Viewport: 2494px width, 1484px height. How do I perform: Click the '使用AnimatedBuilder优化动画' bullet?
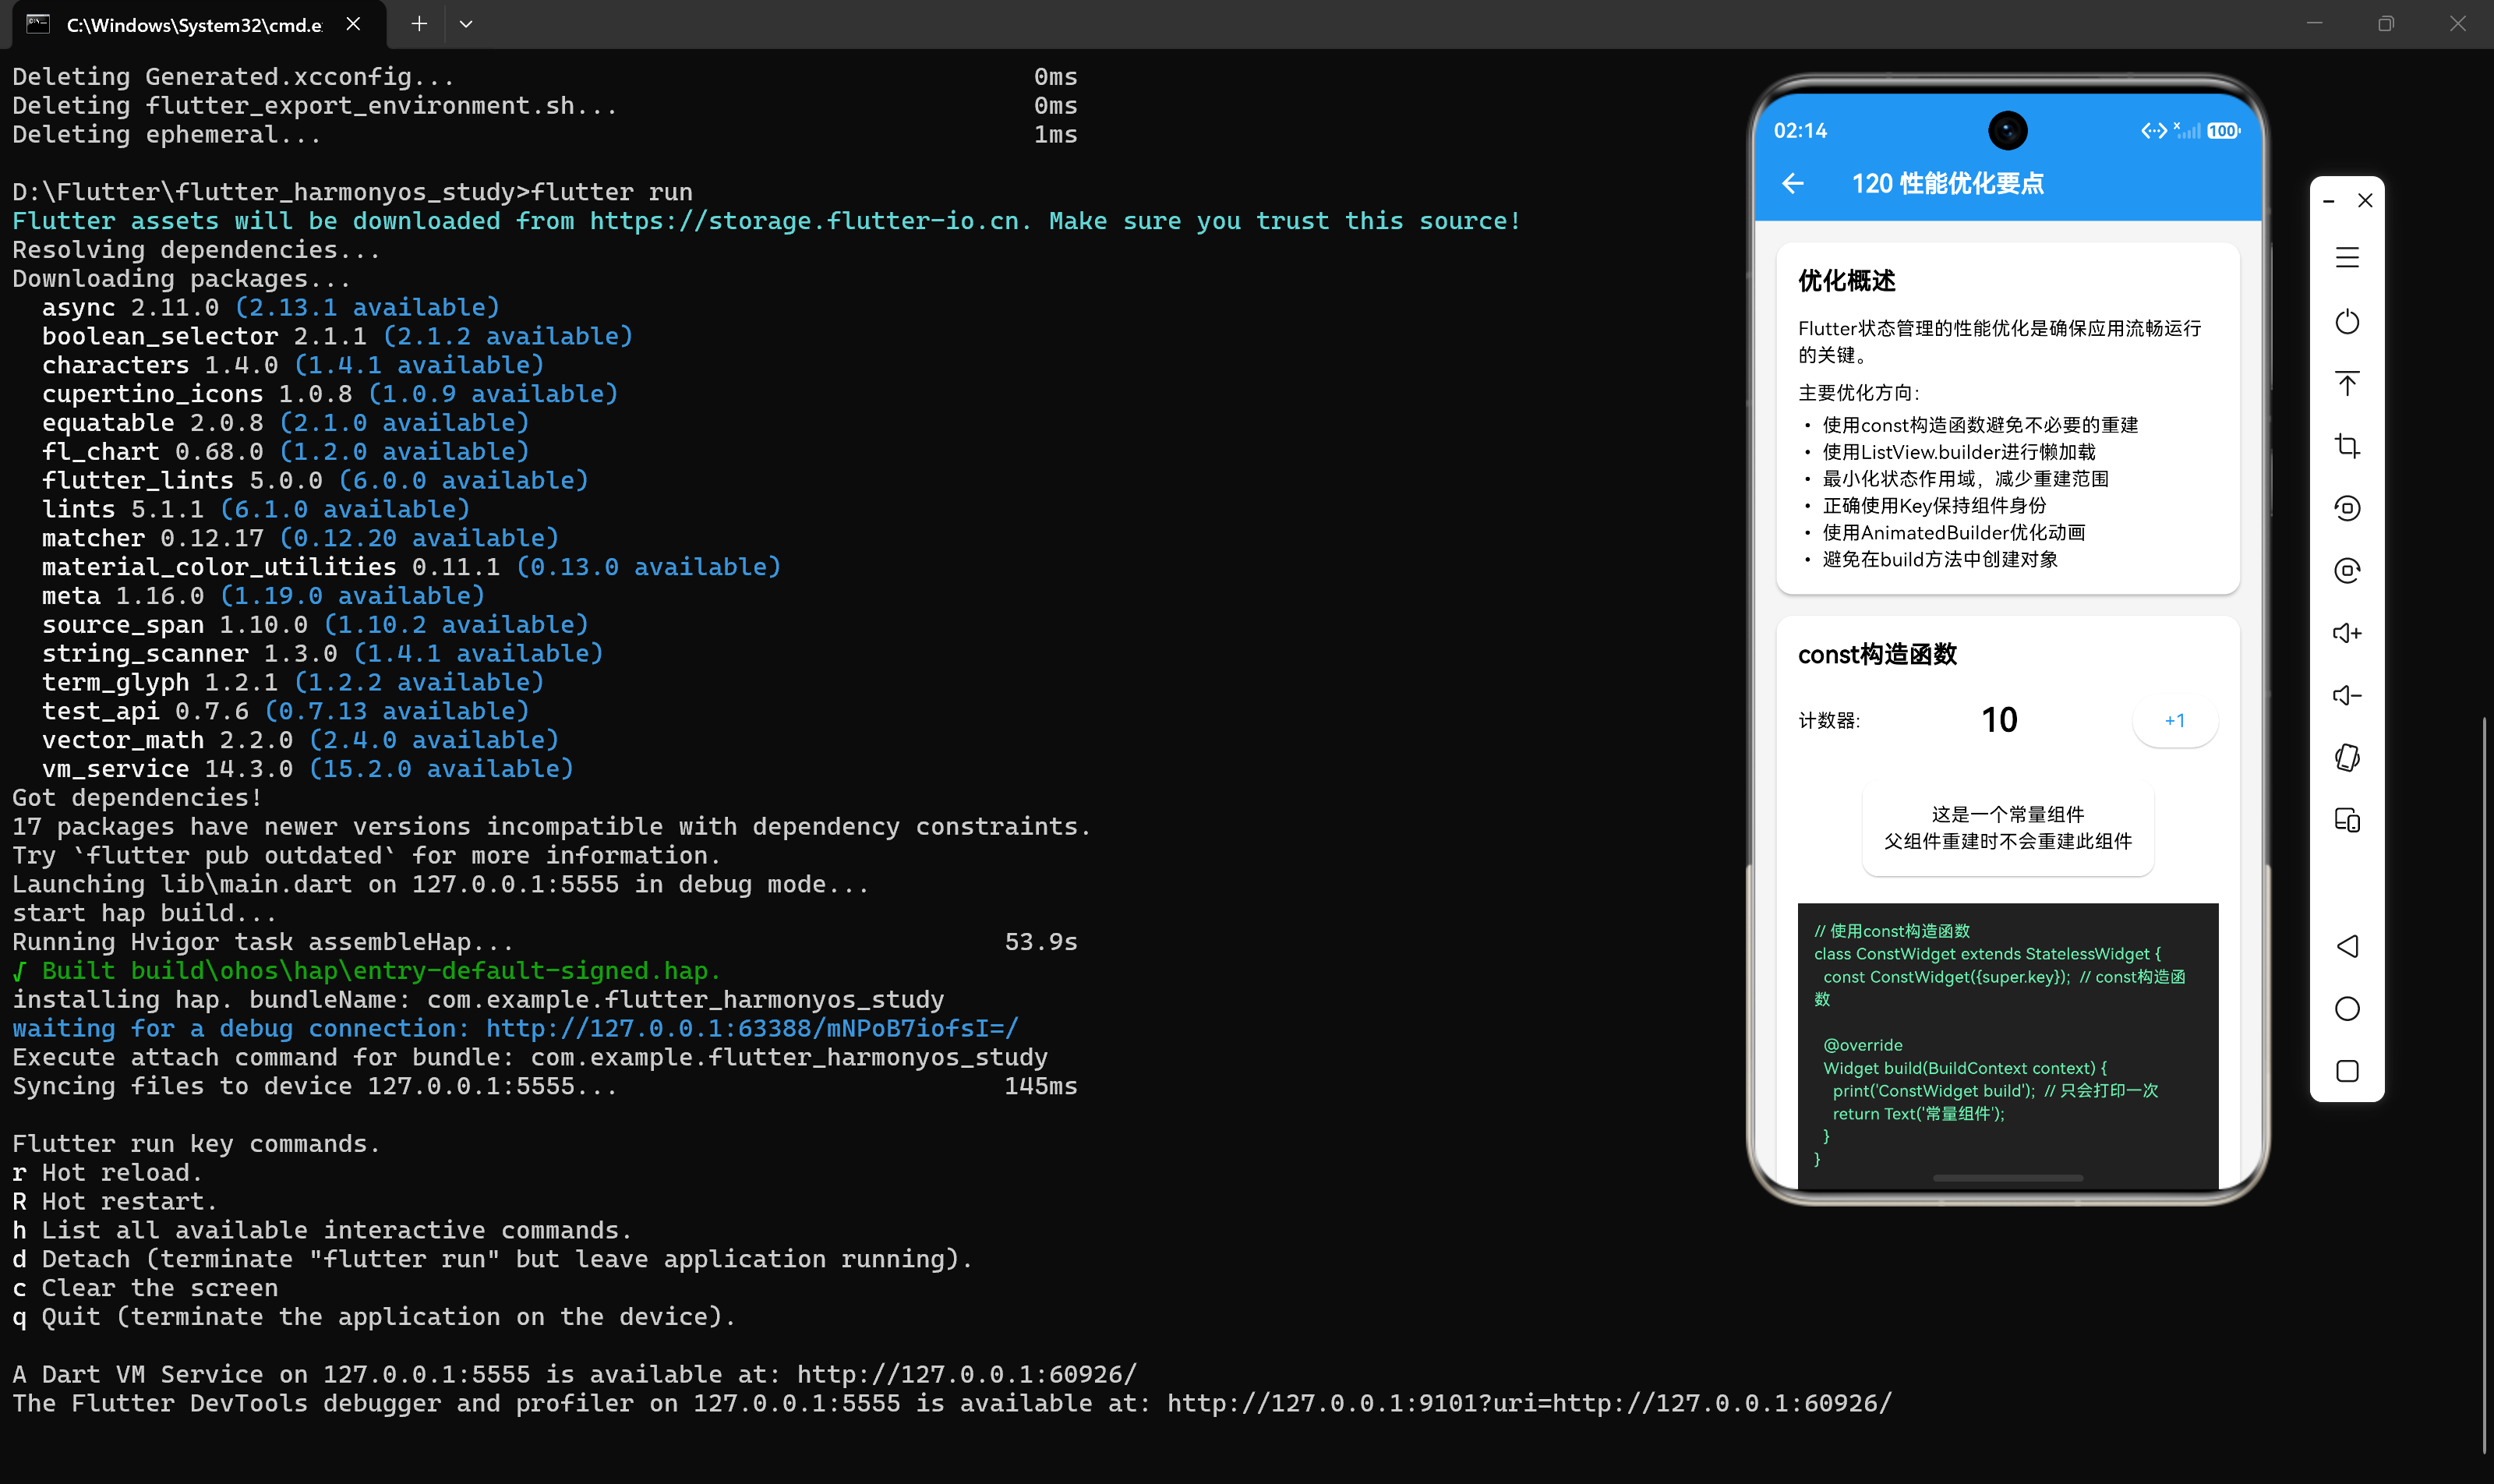(x=1954, y=533)
